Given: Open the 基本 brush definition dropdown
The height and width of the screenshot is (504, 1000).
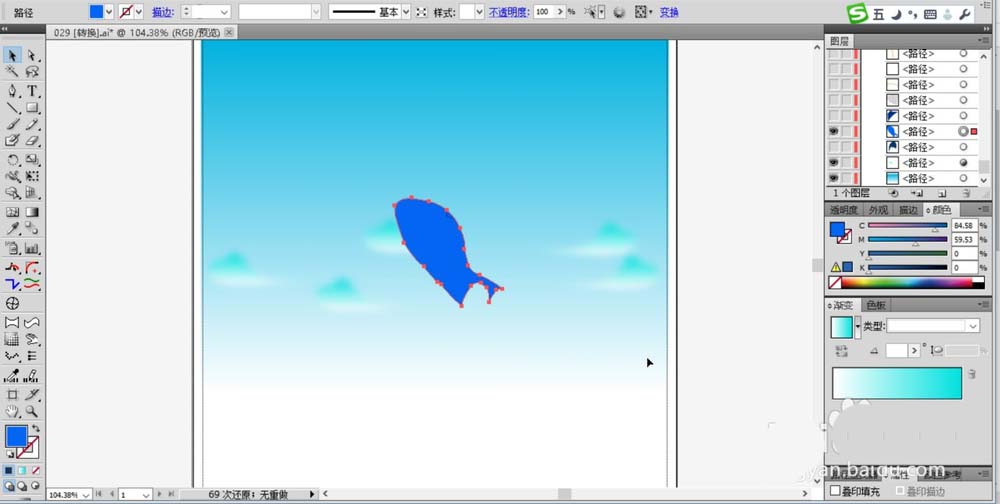Looking at the screenshot, I should tap(406, 12).
